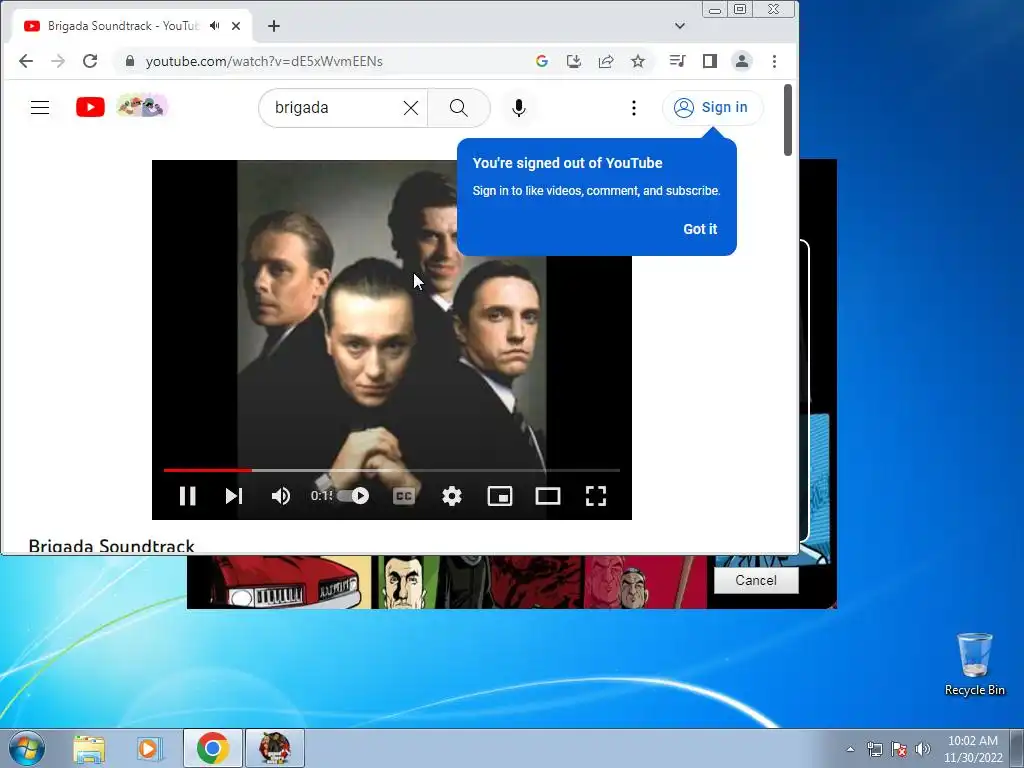Screen dimensions: 1024x768
Task: Click Cancel in the background GTA window
Action: click(756, 581)
